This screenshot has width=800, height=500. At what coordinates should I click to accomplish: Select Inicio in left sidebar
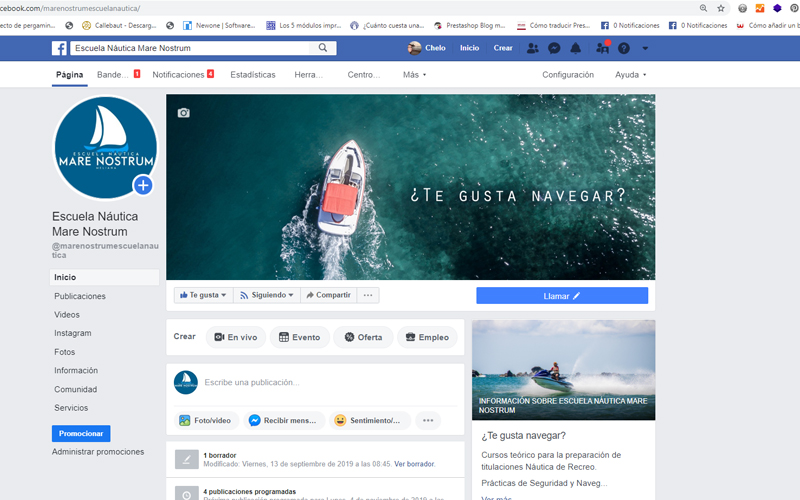[x=105, y=277]
